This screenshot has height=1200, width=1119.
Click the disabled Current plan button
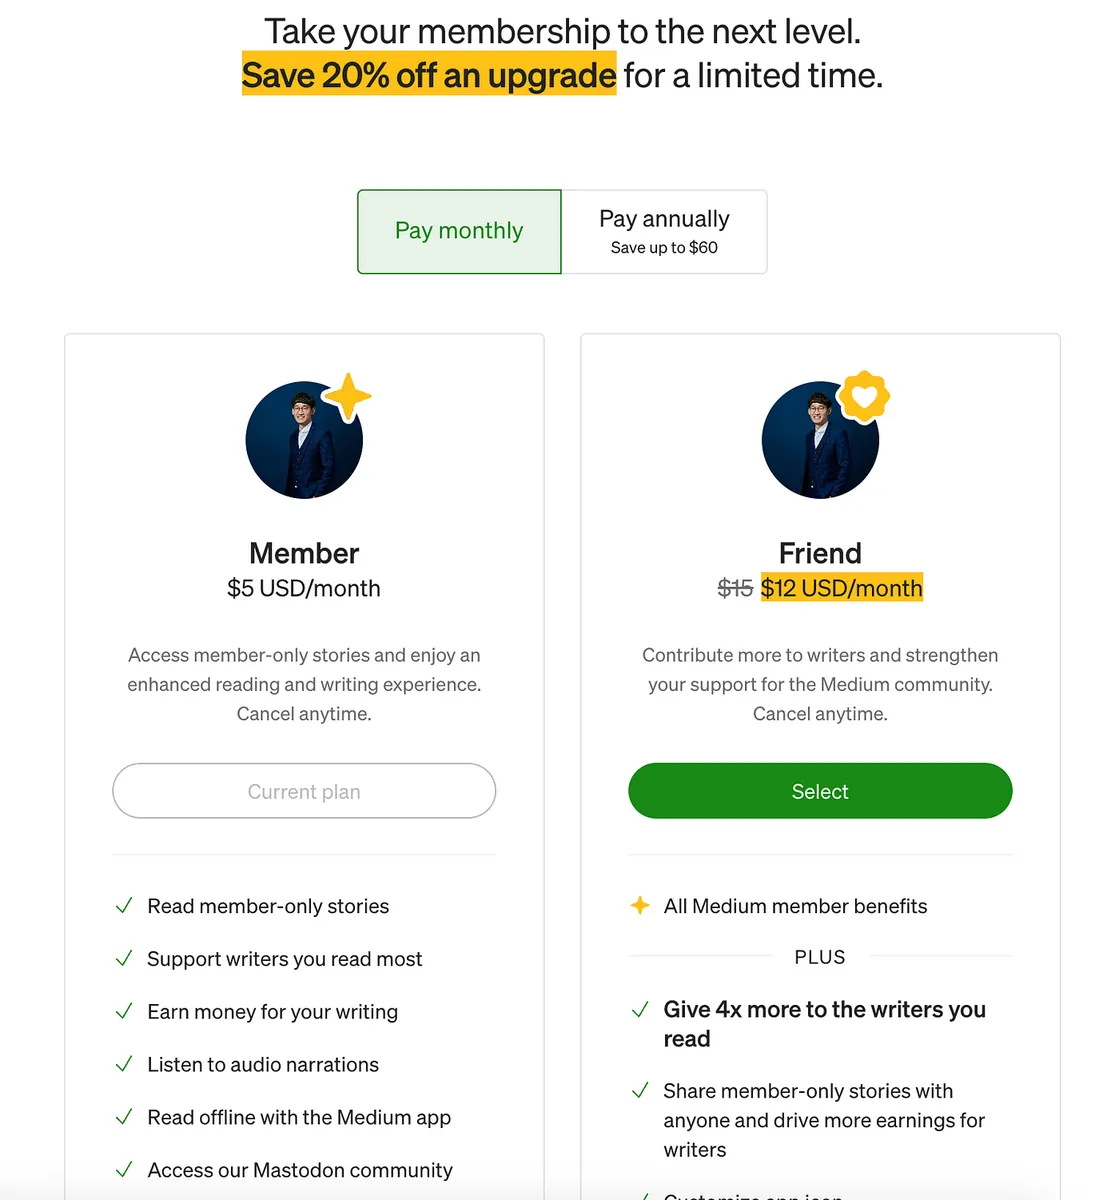coord(304,791)
